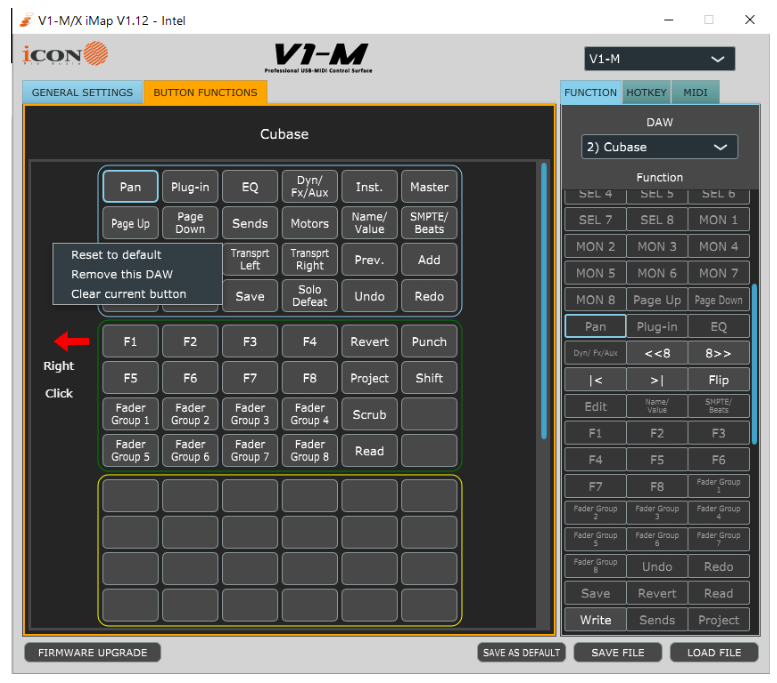
Task: Click the SAVE AS DEFAULT button
Action: pyautogui.click(x=521, y=653)
